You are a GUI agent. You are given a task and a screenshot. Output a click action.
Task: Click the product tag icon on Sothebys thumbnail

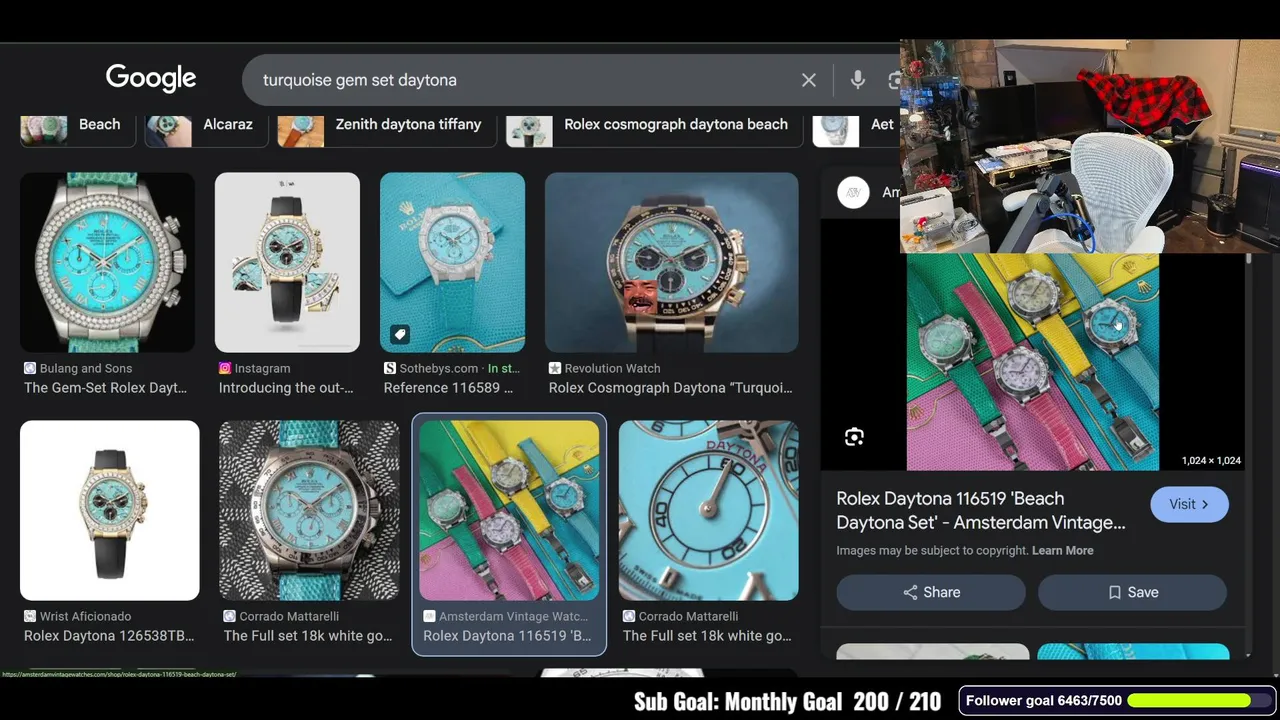coord(399,334)
